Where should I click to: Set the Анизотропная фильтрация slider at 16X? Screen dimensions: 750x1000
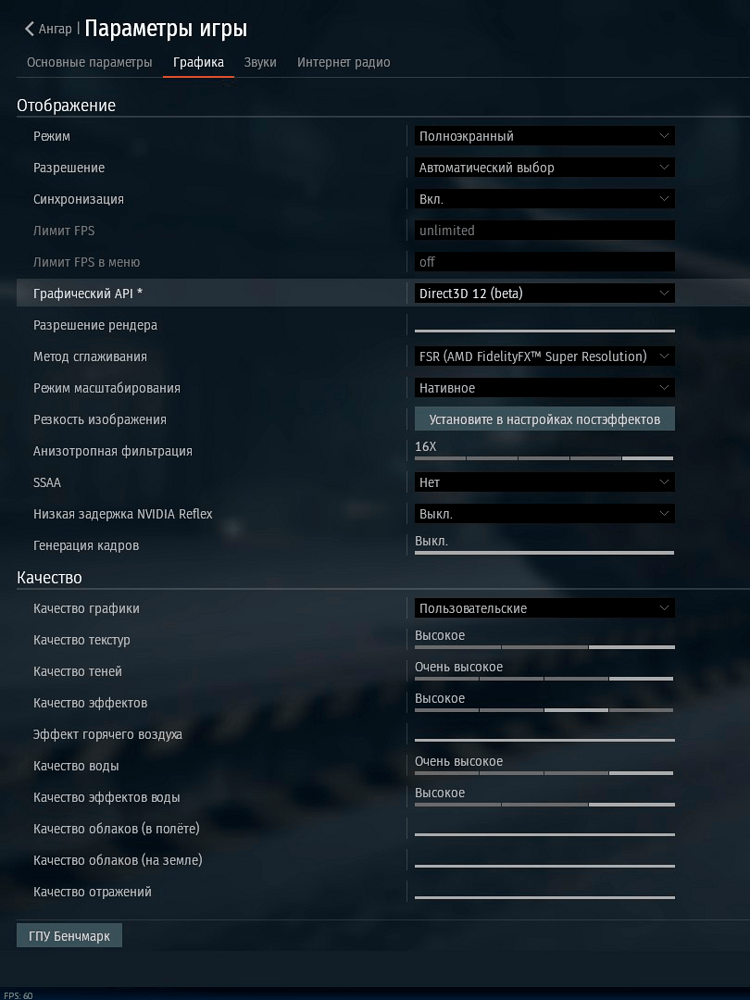pos(545,458)
